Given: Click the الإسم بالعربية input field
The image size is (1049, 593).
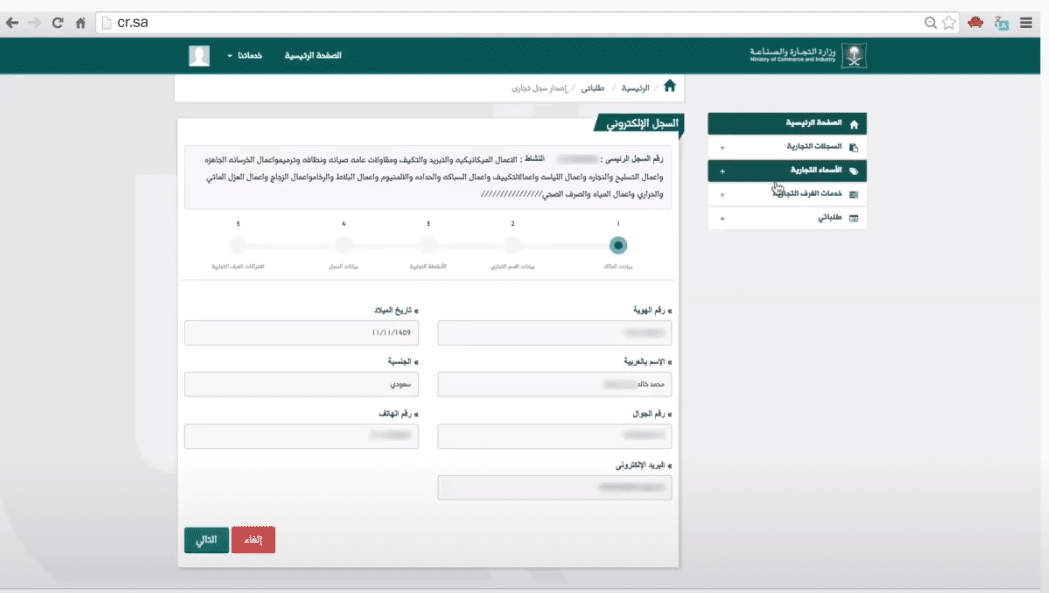Looking at the screenshot, I should (555, 384).
